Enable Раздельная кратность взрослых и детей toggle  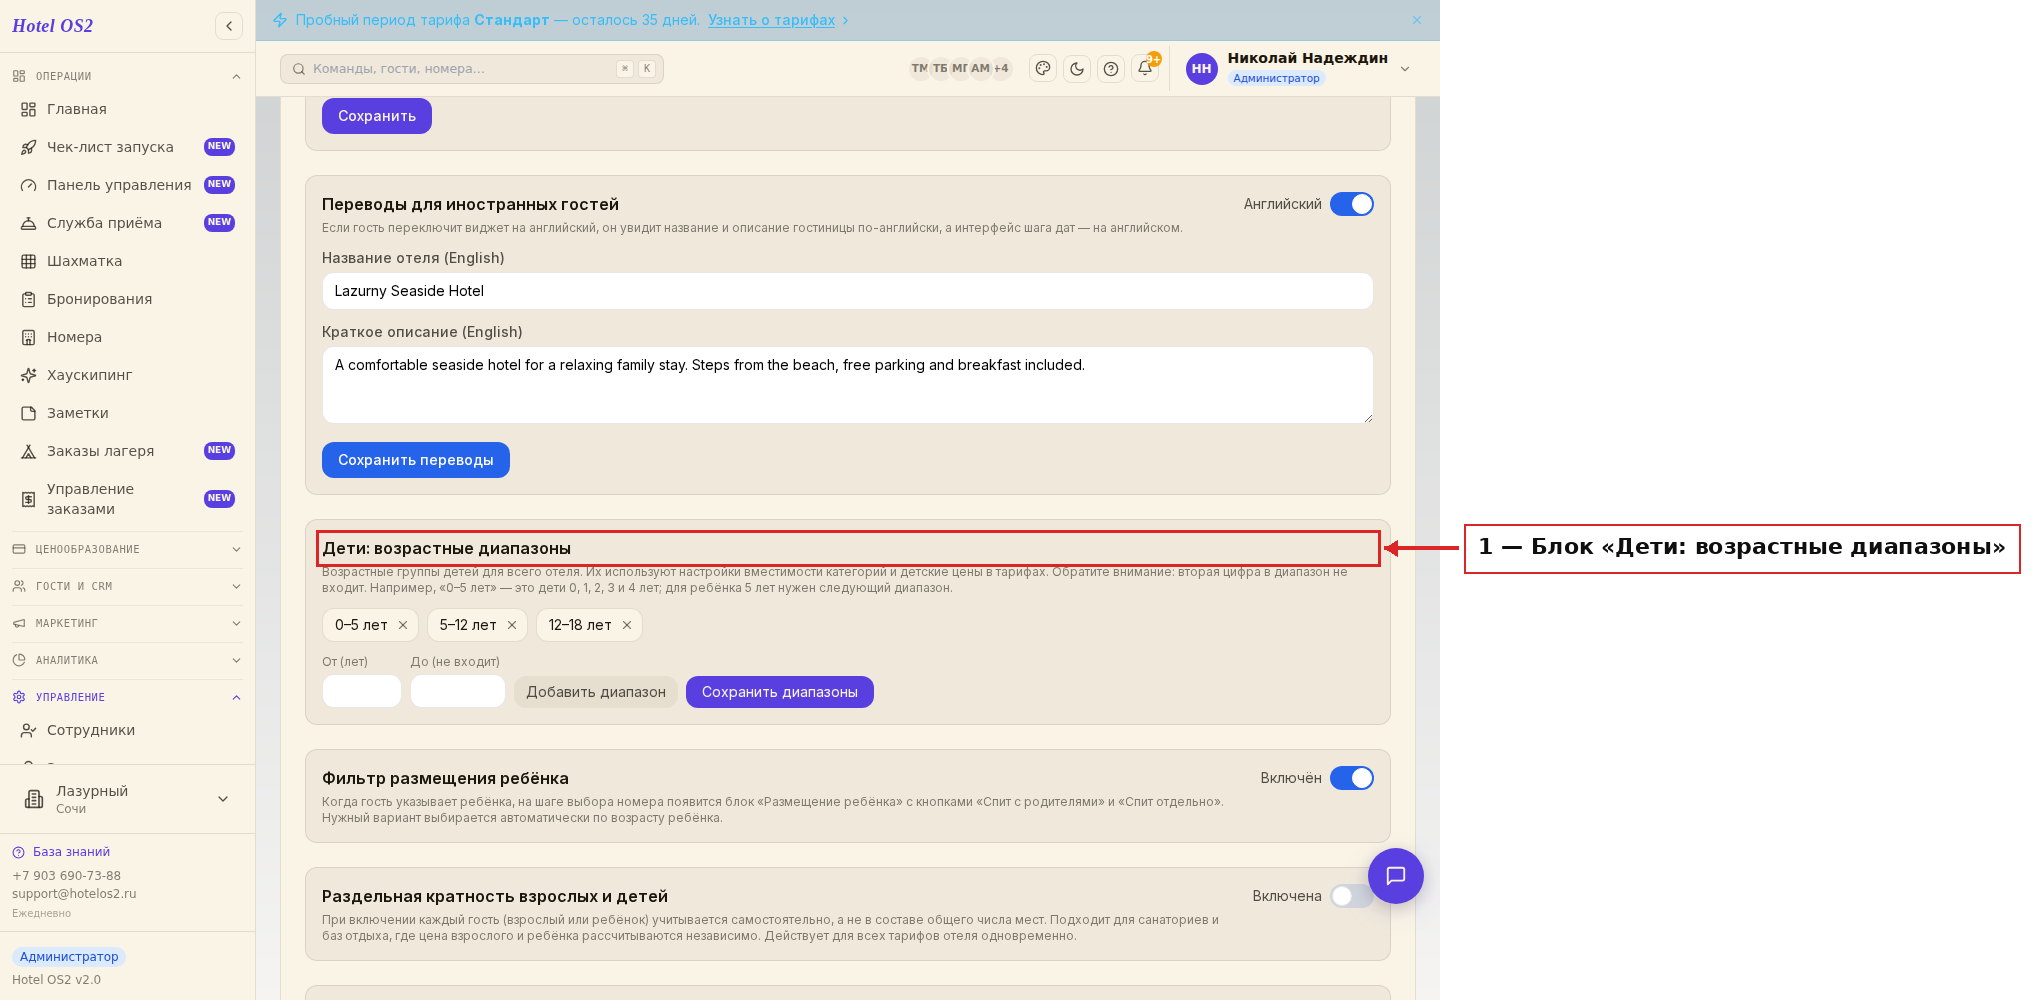(1351, 896)
